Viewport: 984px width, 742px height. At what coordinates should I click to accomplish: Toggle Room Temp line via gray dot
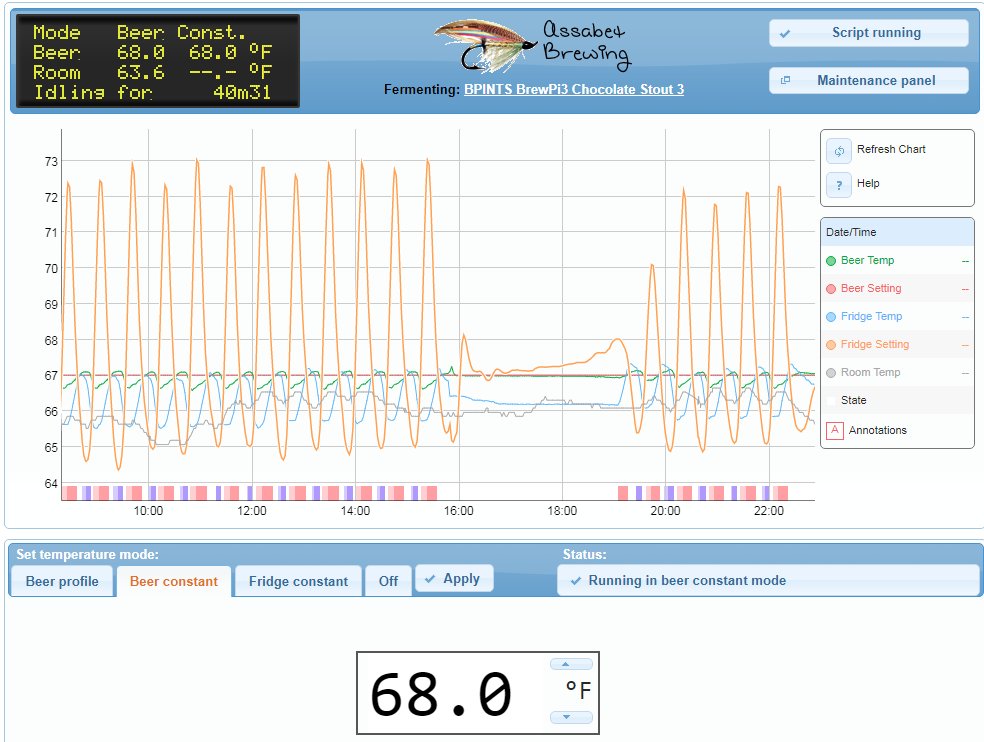click(831, 373)
